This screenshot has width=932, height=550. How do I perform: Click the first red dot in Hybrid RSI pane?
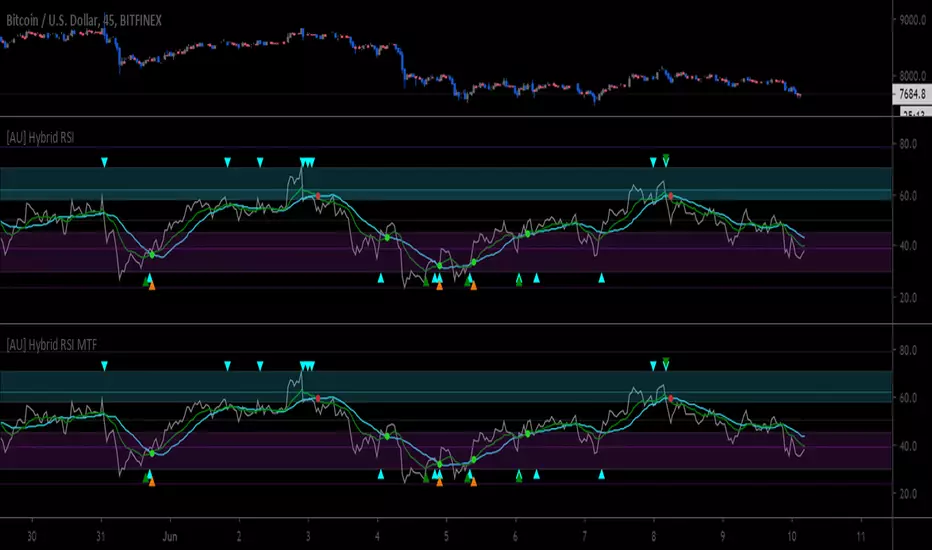coord(317,196)
